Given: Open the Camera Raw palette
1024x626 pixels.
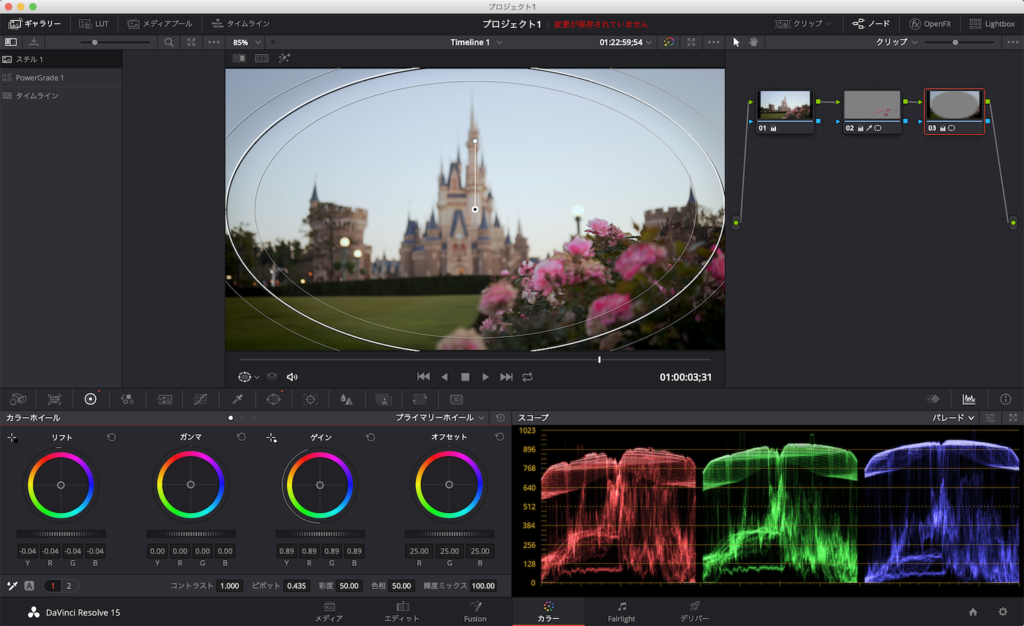Looking at the screenshot, I should coord(18,399).
